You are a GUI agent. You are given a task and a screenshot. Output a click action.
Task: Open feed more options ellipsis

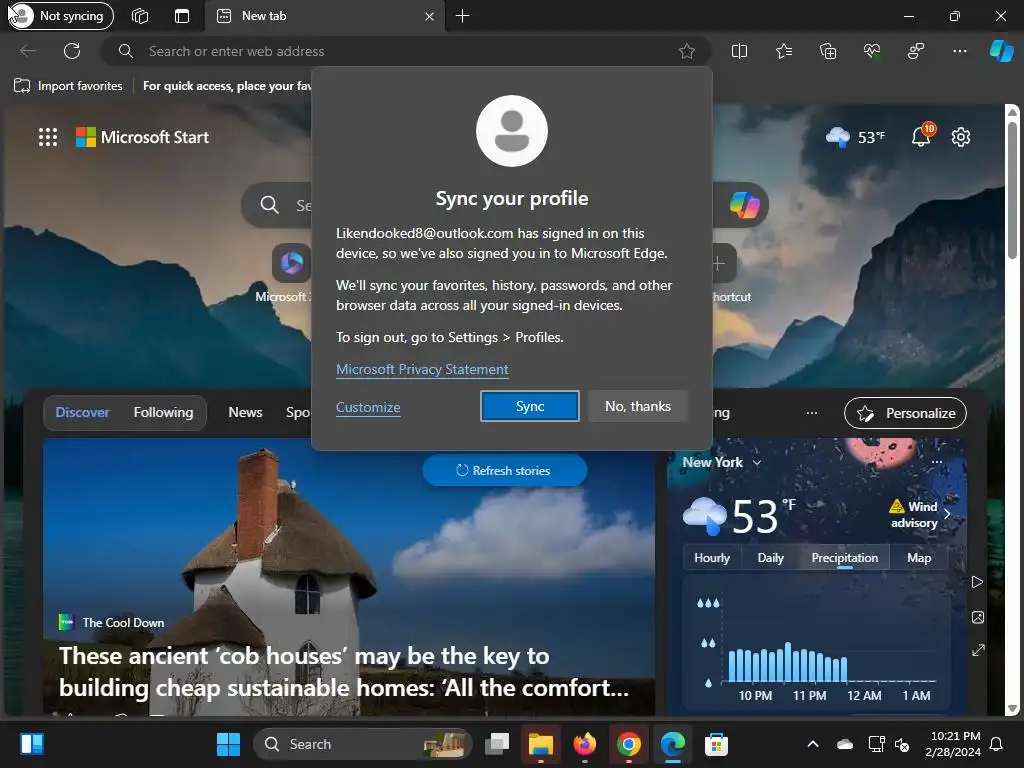812,413
